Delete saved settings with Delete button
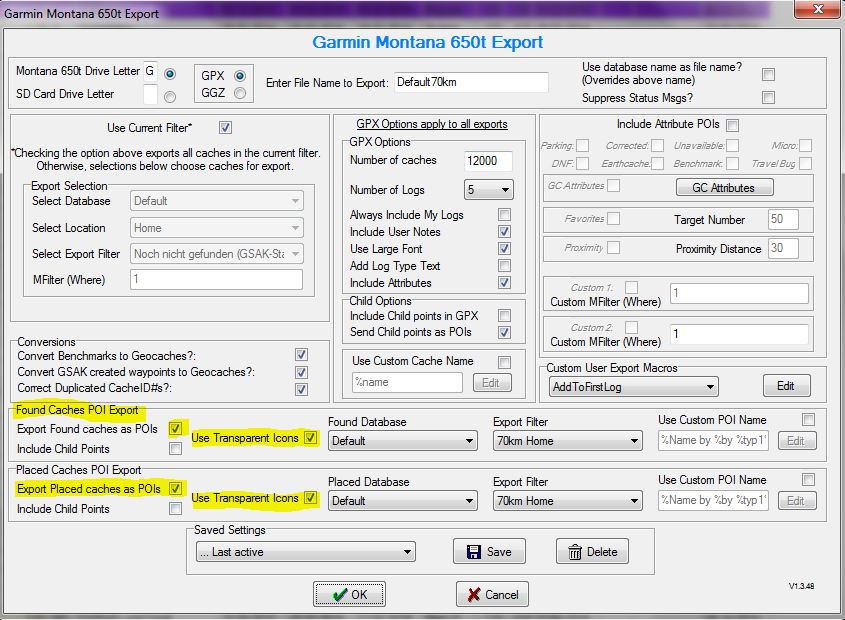 pos(592,552)
